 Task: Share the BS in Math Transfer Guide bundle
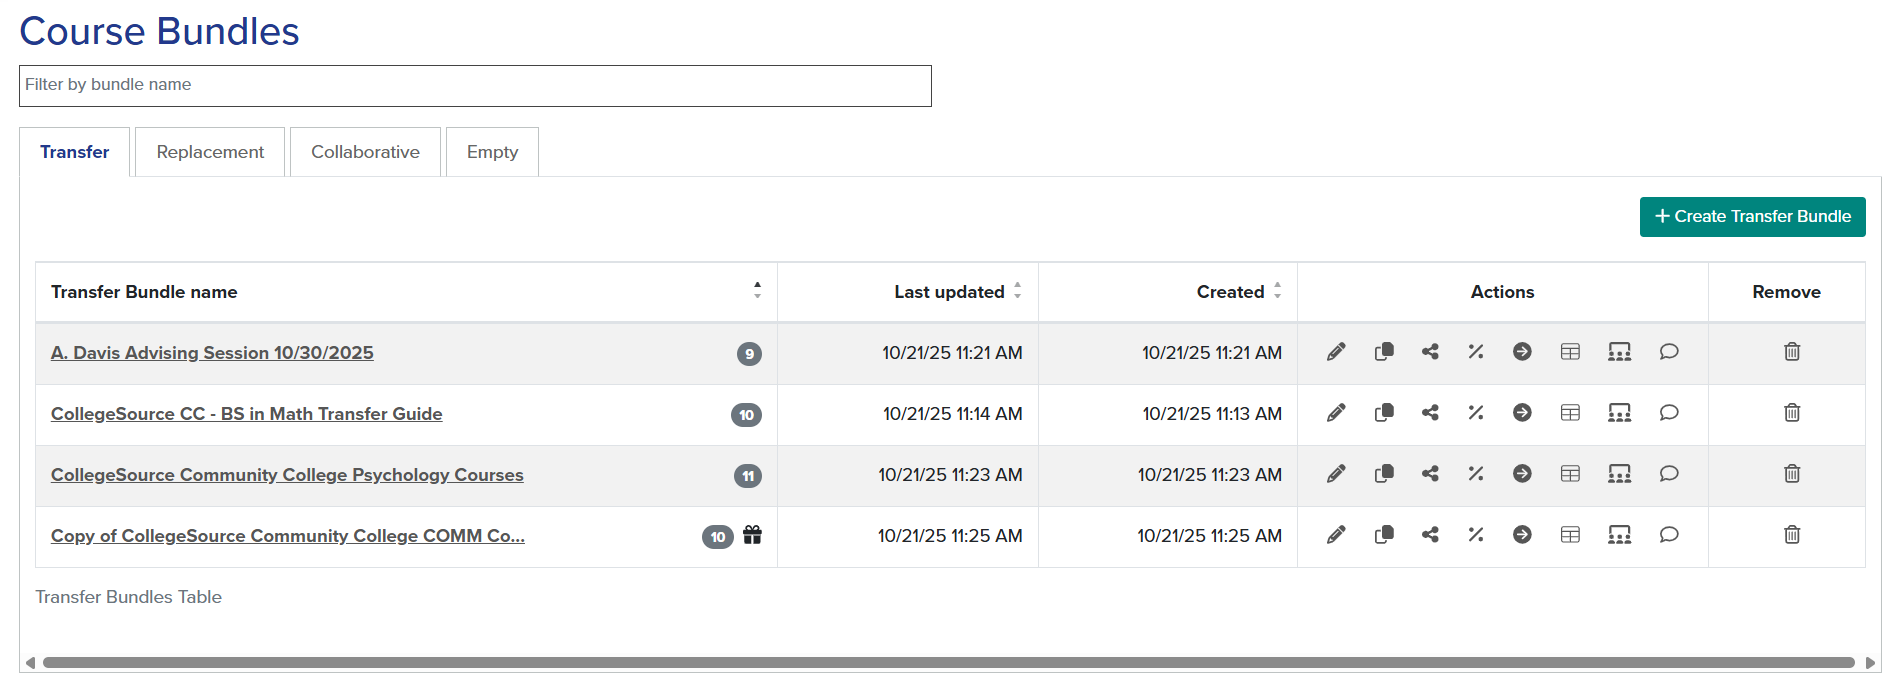pos(1430,413)
